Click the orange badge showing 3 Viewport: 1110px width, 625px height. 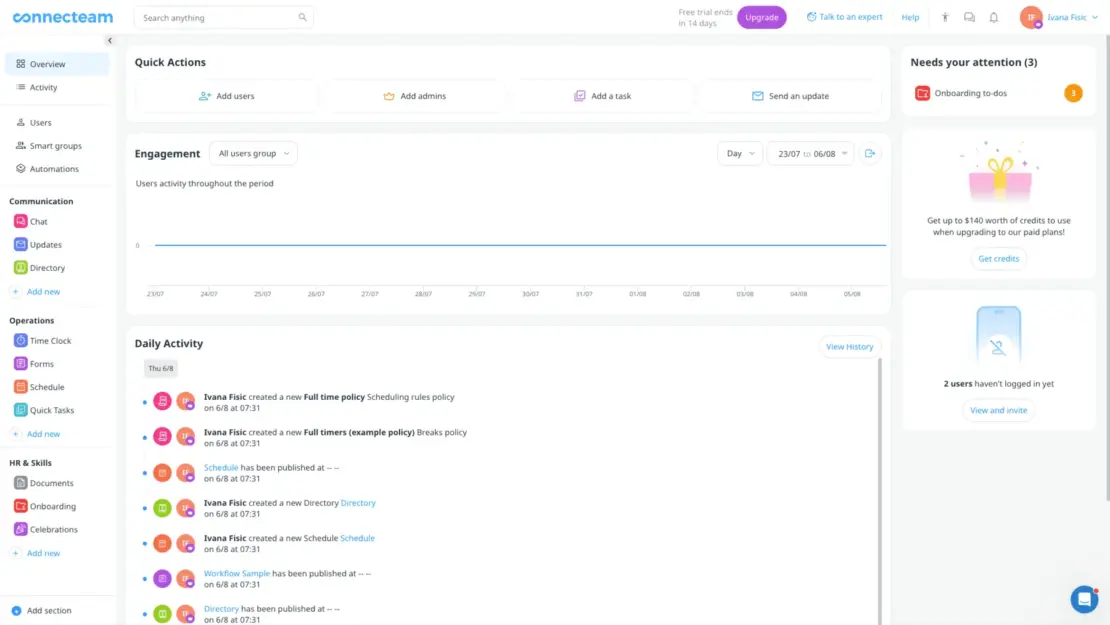pyautogui.click(x=1073, y=93)
